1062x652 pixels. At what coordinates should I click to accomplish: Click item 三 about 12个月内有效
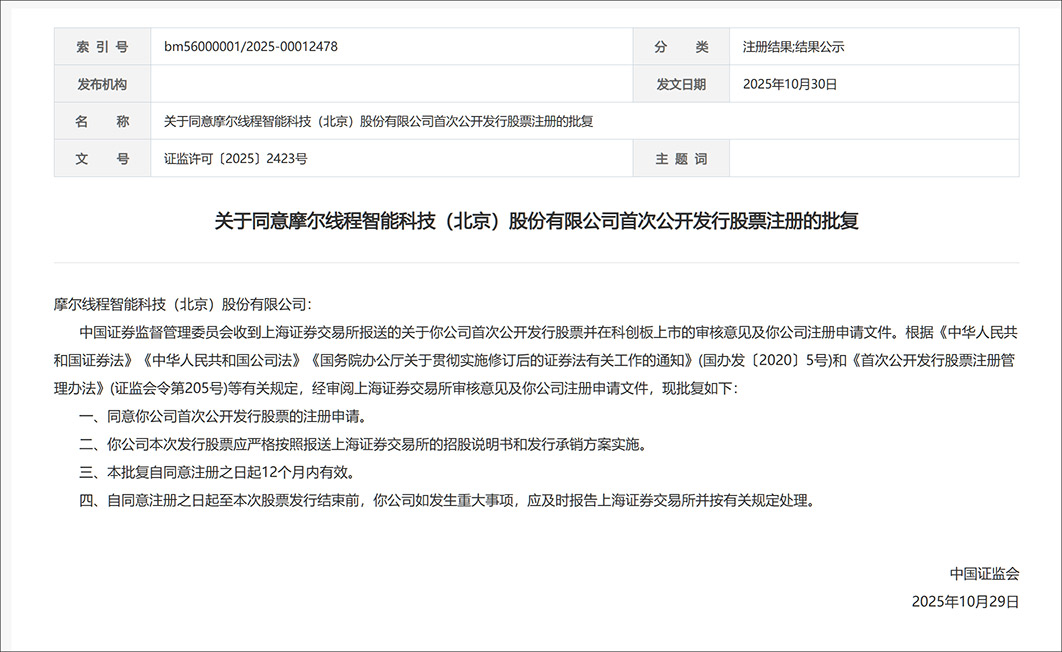pyautogui.click(x=217, y=473)
